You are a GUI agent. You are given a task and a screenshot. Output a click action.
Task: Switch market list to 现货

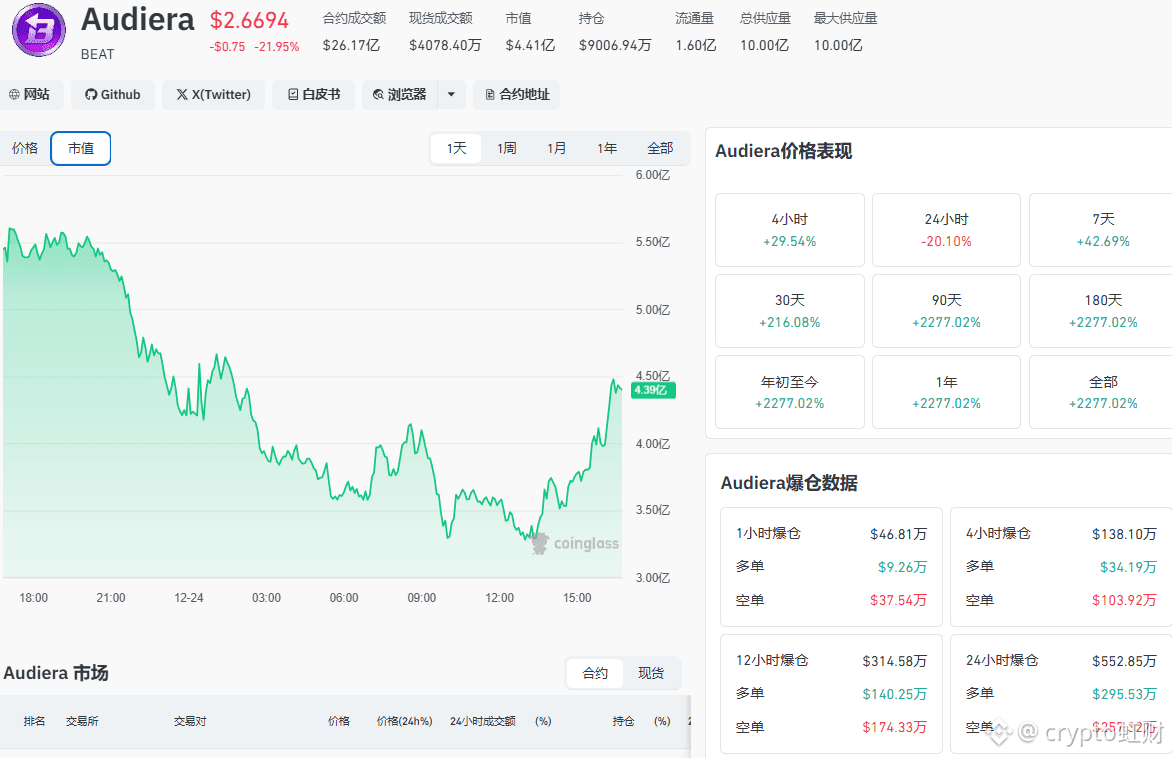(651, 673)
